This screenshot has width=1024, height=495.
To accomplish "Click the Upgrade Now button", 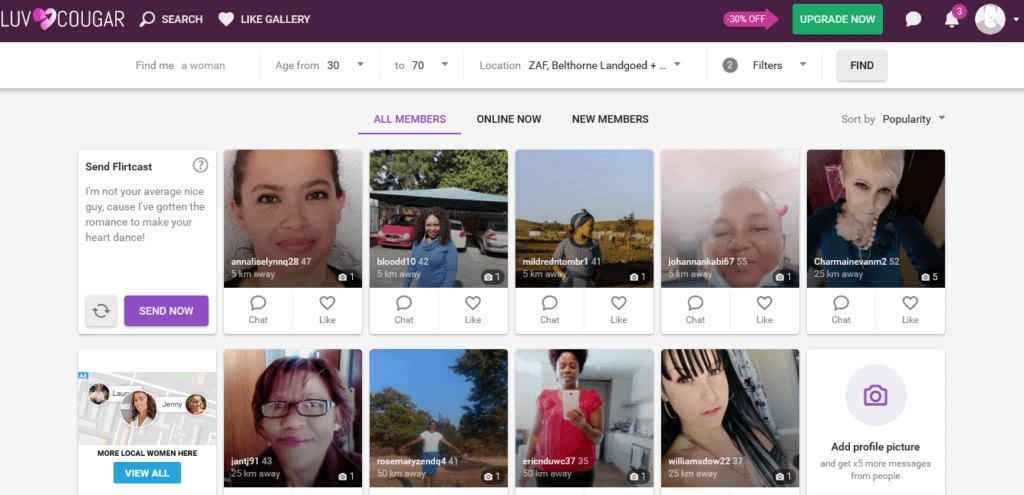I will (x=837, y=19).
